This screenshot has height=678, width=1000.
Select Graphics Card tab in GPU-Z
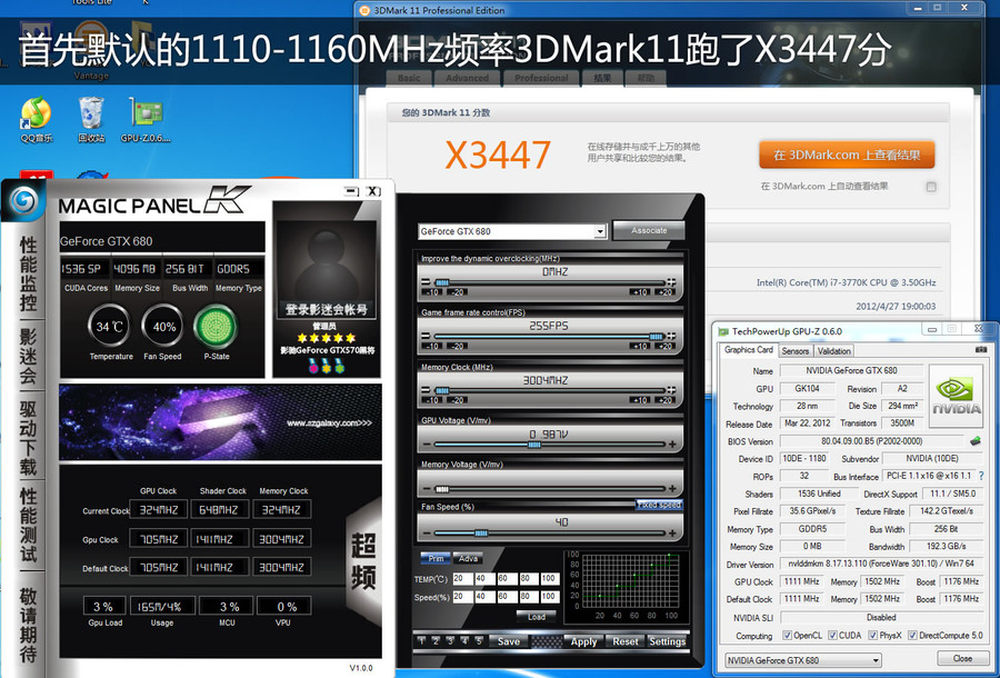[x=748, y=350]
